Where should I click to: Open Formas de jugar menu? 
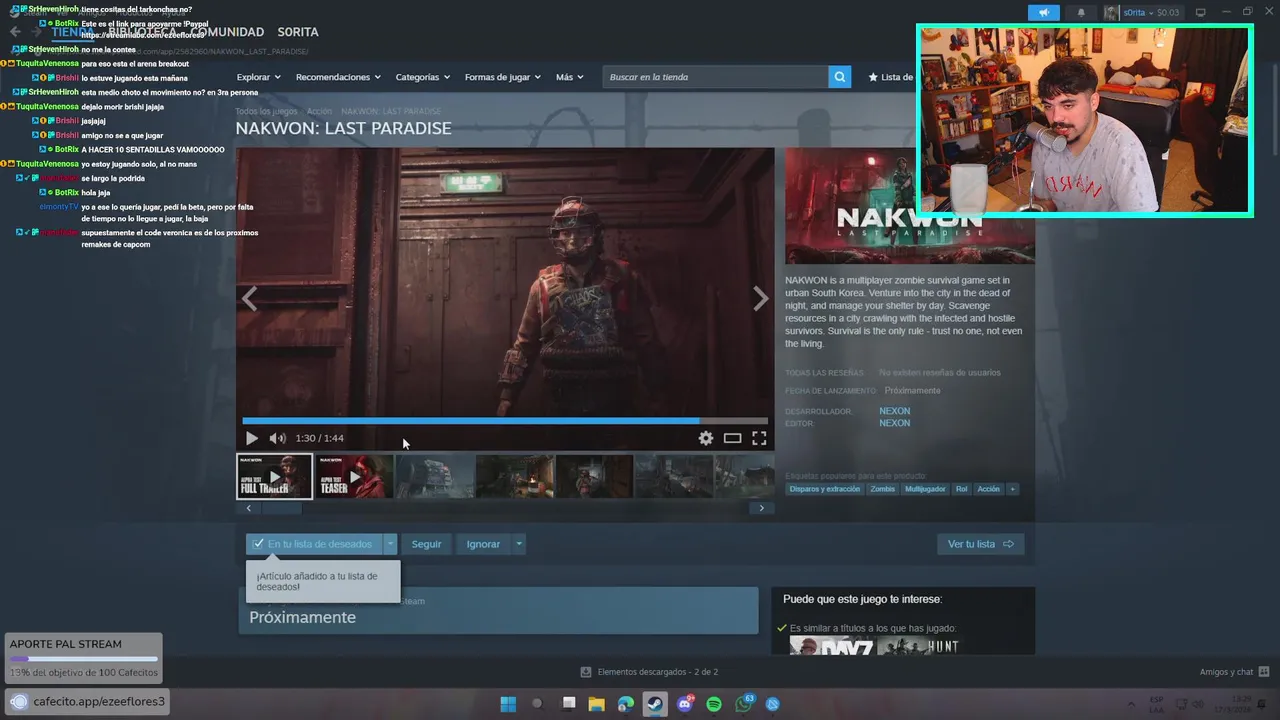tap(502, 77)
